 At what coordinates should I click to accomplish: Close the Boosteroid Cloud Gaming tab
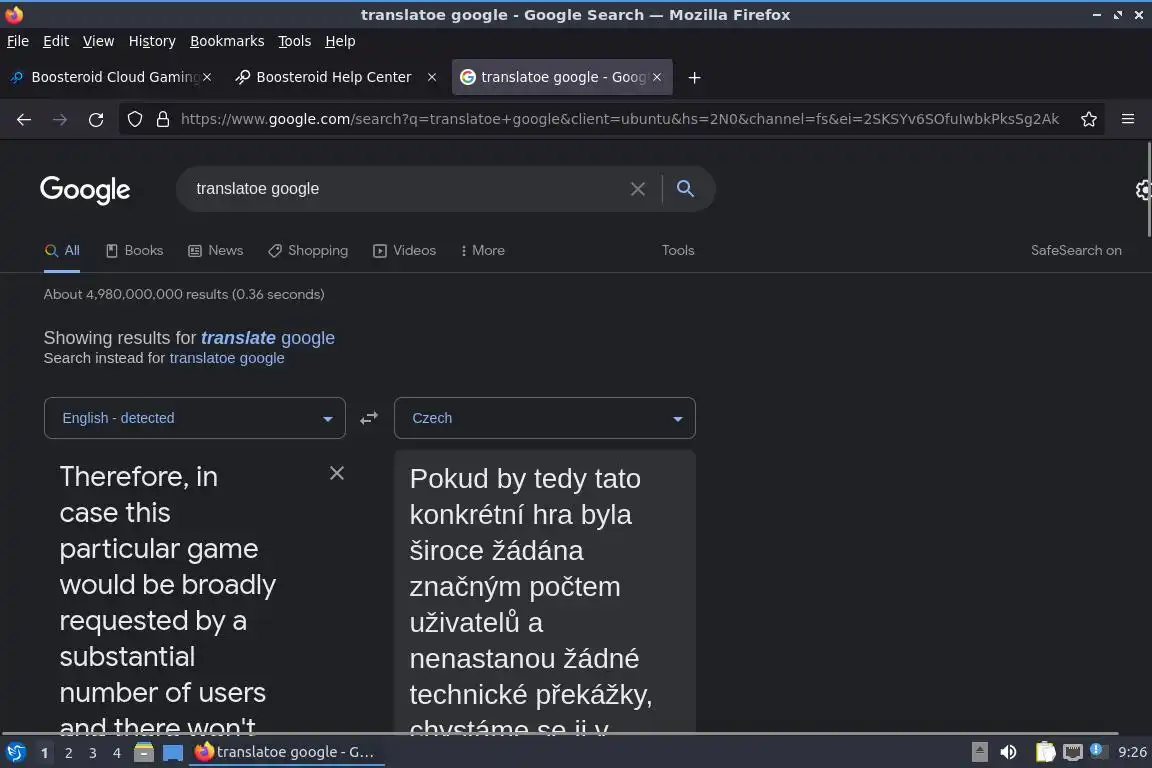207,77
